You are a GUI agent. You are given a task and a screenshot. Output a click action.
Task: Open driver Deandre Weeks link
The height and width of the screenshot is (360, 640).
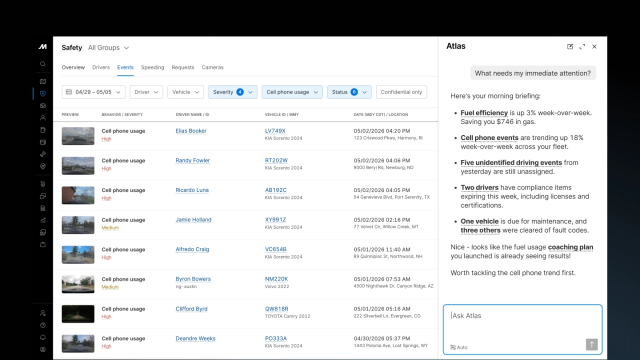(x=196, y=338)
